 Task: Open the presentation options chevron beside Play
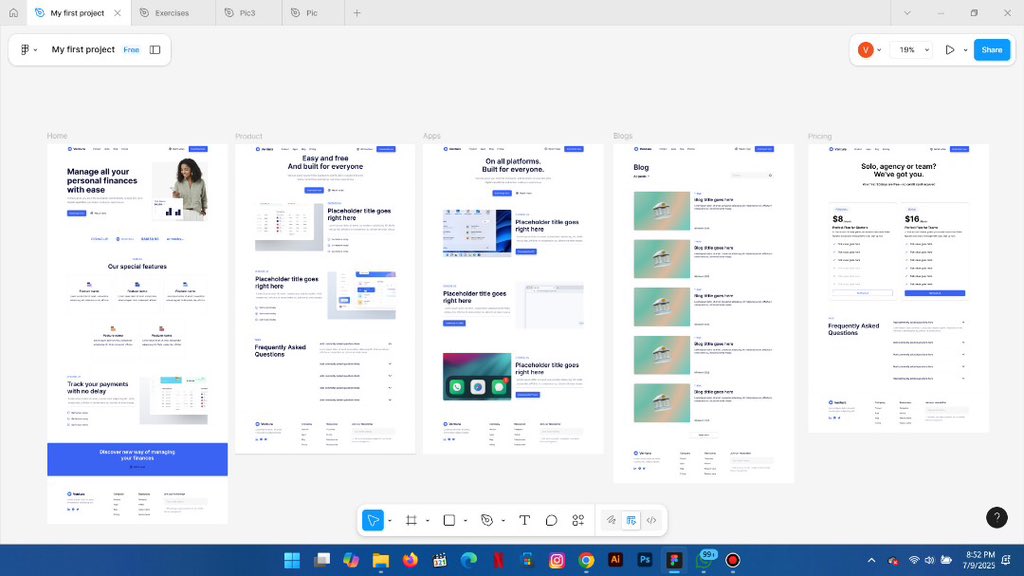pyautogui.click(x=965, y=49)
